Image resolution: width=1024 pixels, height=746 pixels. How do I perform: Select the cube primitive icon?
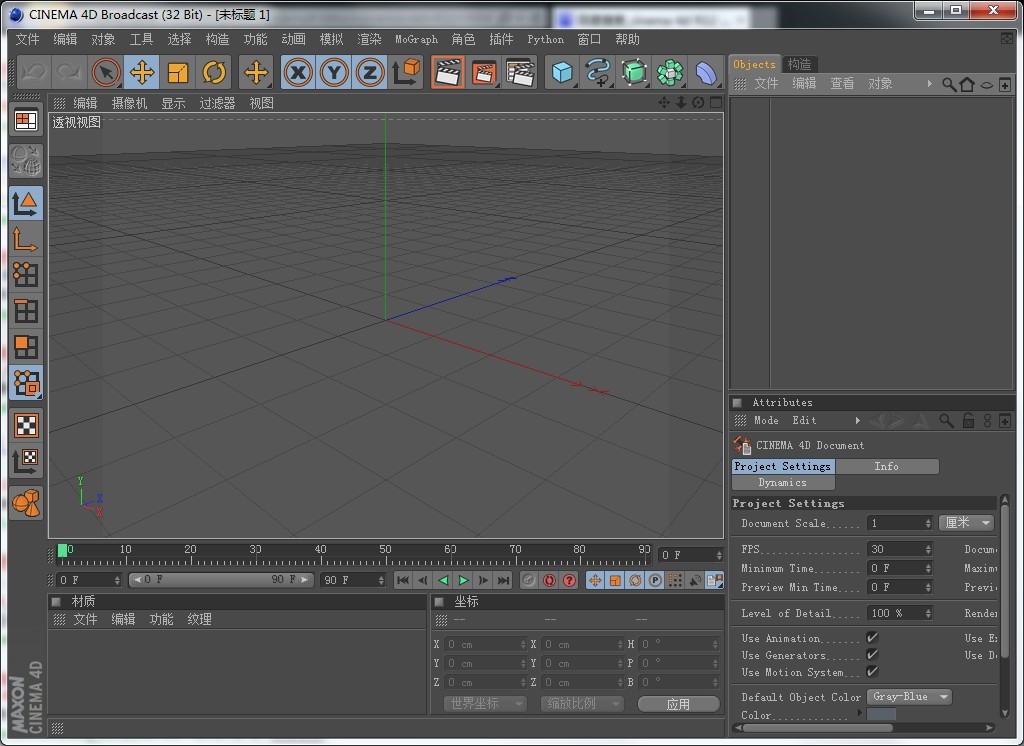[560, 72]
